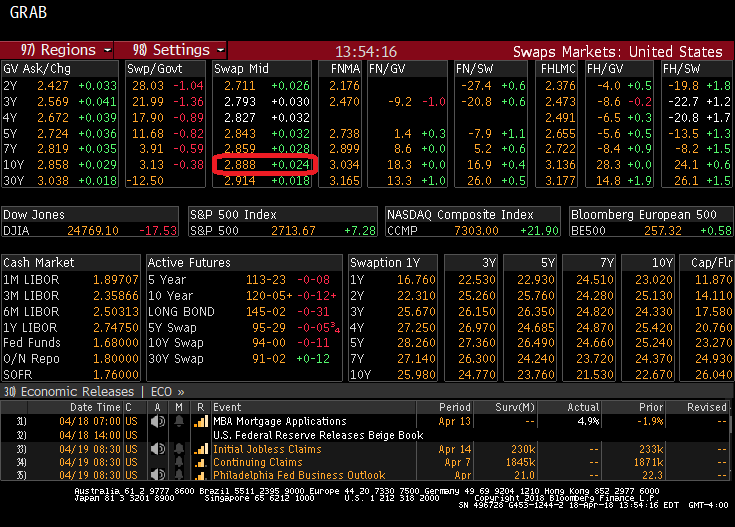
Task: Open U.S. Federal Reserve Releases Beige Book event
Action: (x=318, y=435)
